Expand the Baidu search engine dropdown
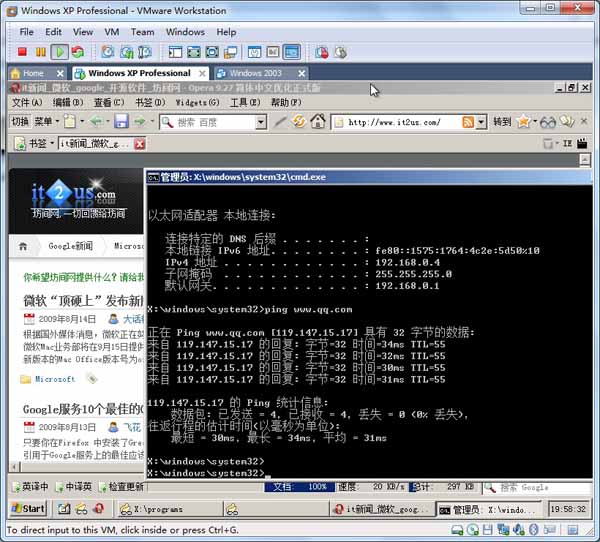Viewport: 600px width, 542px height. (261, 122)
